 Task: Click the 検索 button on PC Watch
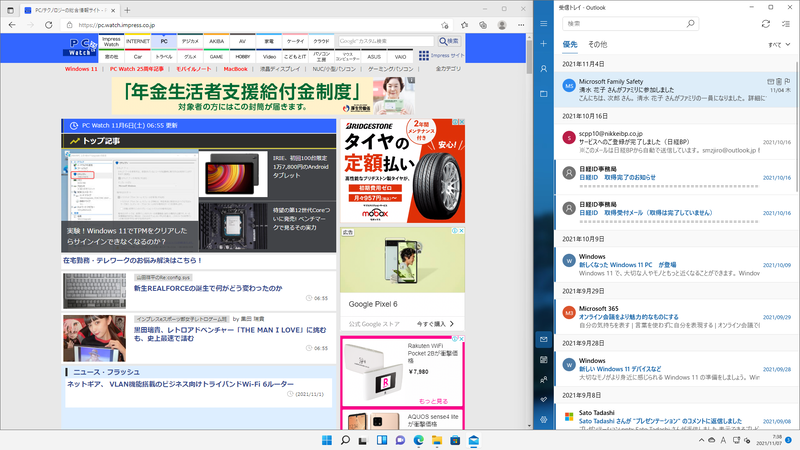(449, 41)
